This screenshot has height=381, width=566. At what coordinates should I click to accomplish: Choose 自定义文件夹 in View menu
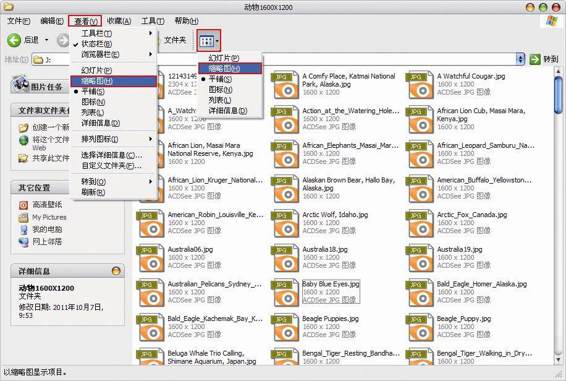[111, 166]
